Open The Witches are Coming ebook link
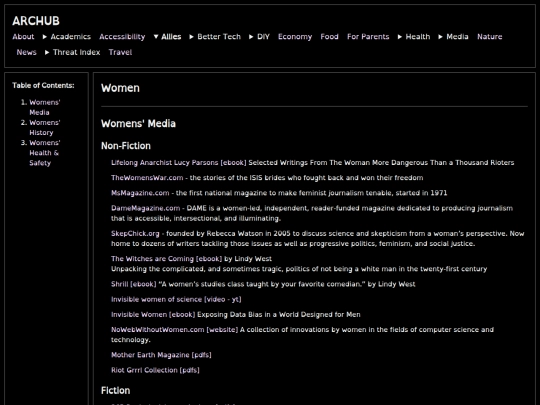540x405 pixels. point(166,259)
